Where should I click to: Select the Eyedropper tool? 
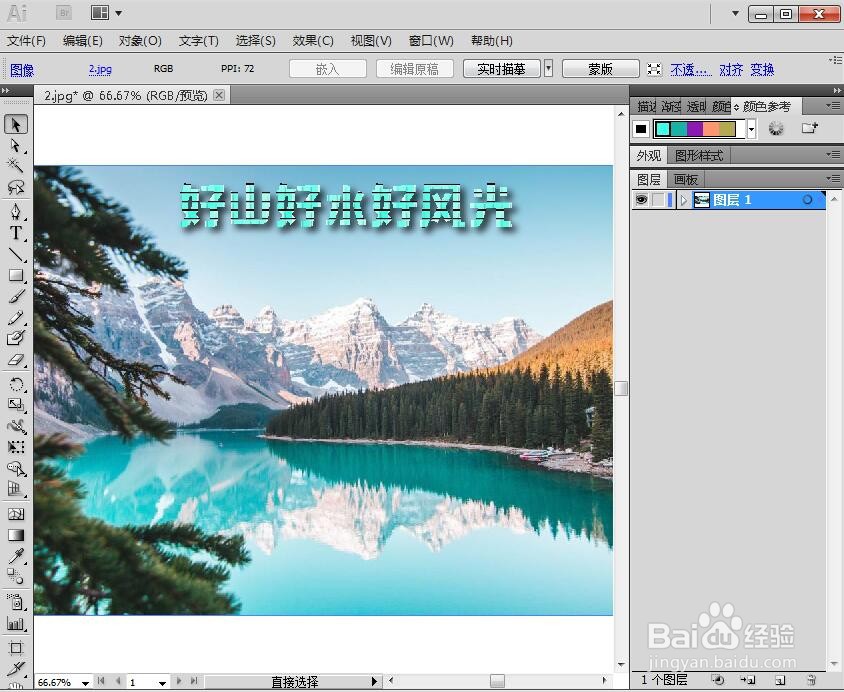click(16, 554)
